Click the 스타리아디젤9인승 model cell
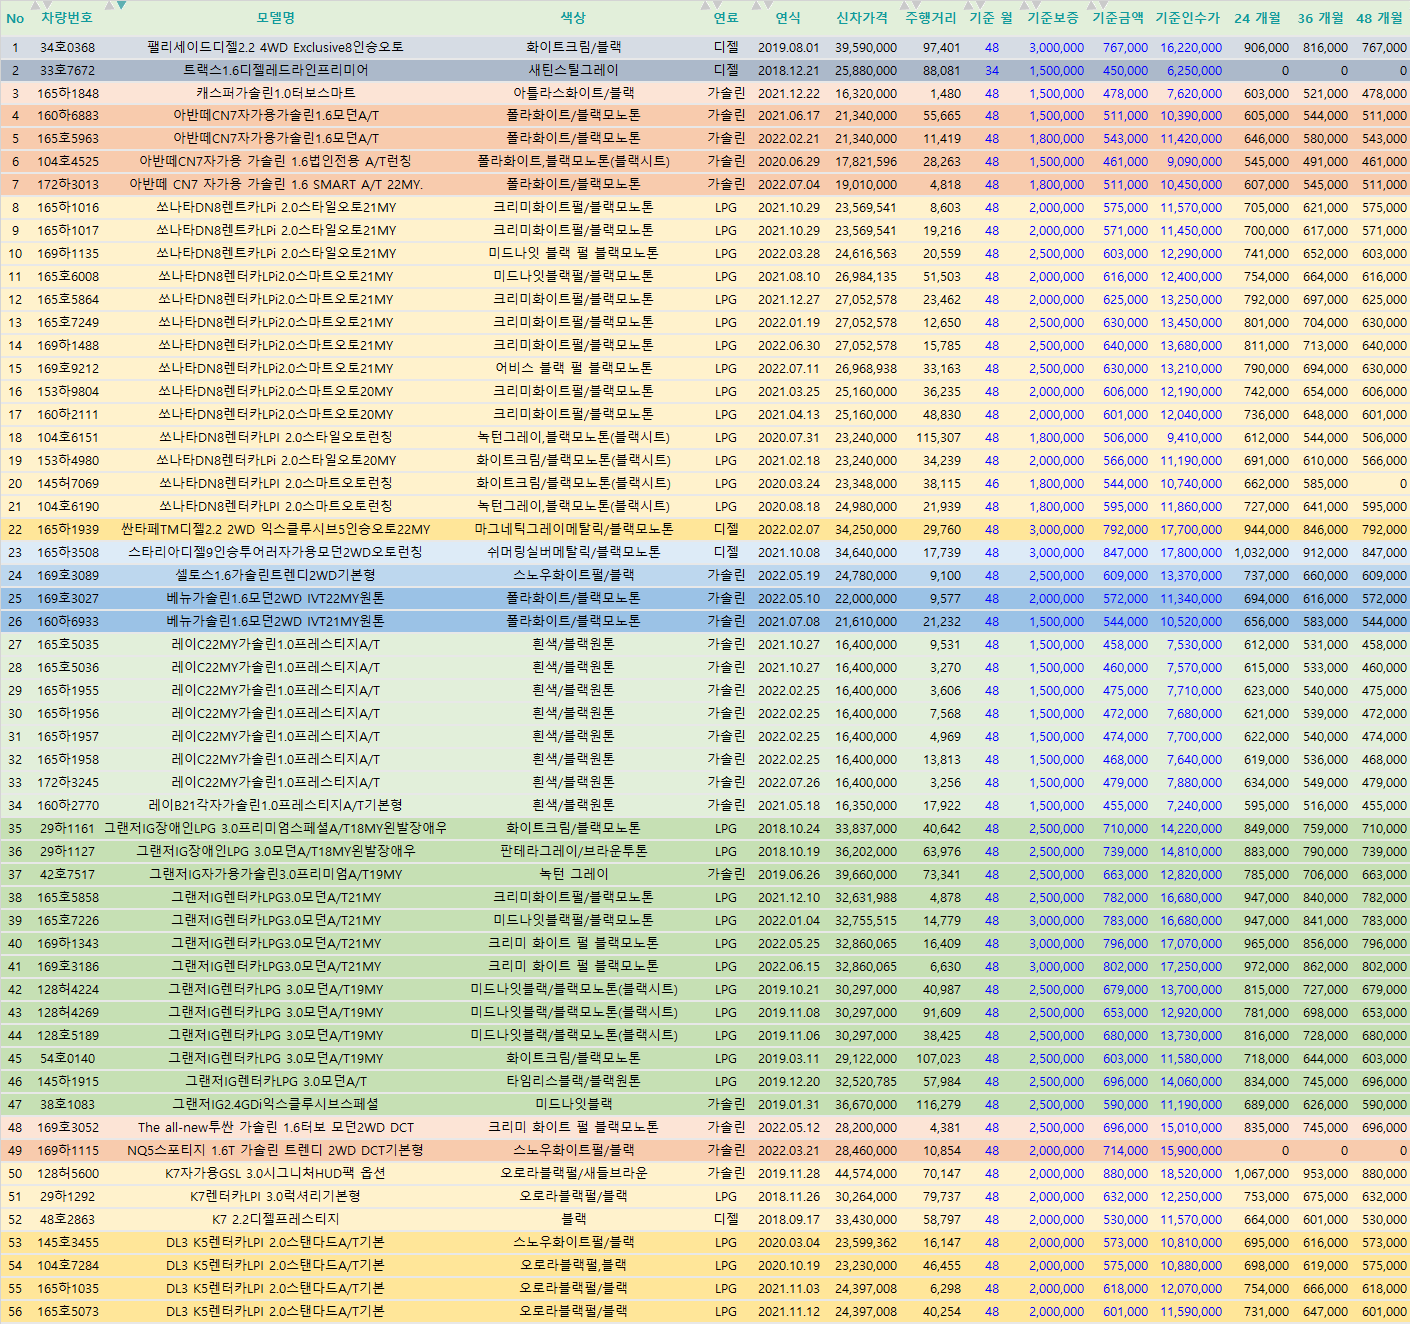 275,552
